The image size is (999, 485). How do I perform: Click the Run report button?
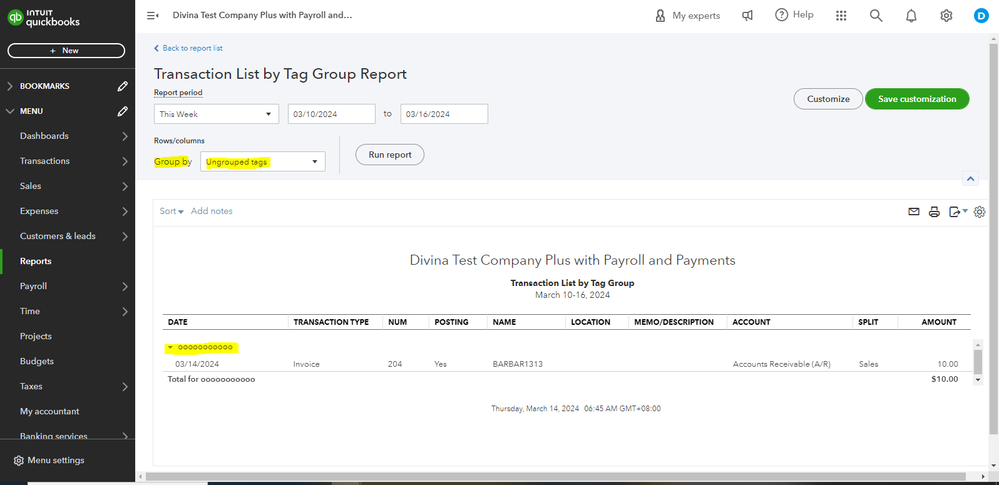pyautogui.click(x=389, y=155)
